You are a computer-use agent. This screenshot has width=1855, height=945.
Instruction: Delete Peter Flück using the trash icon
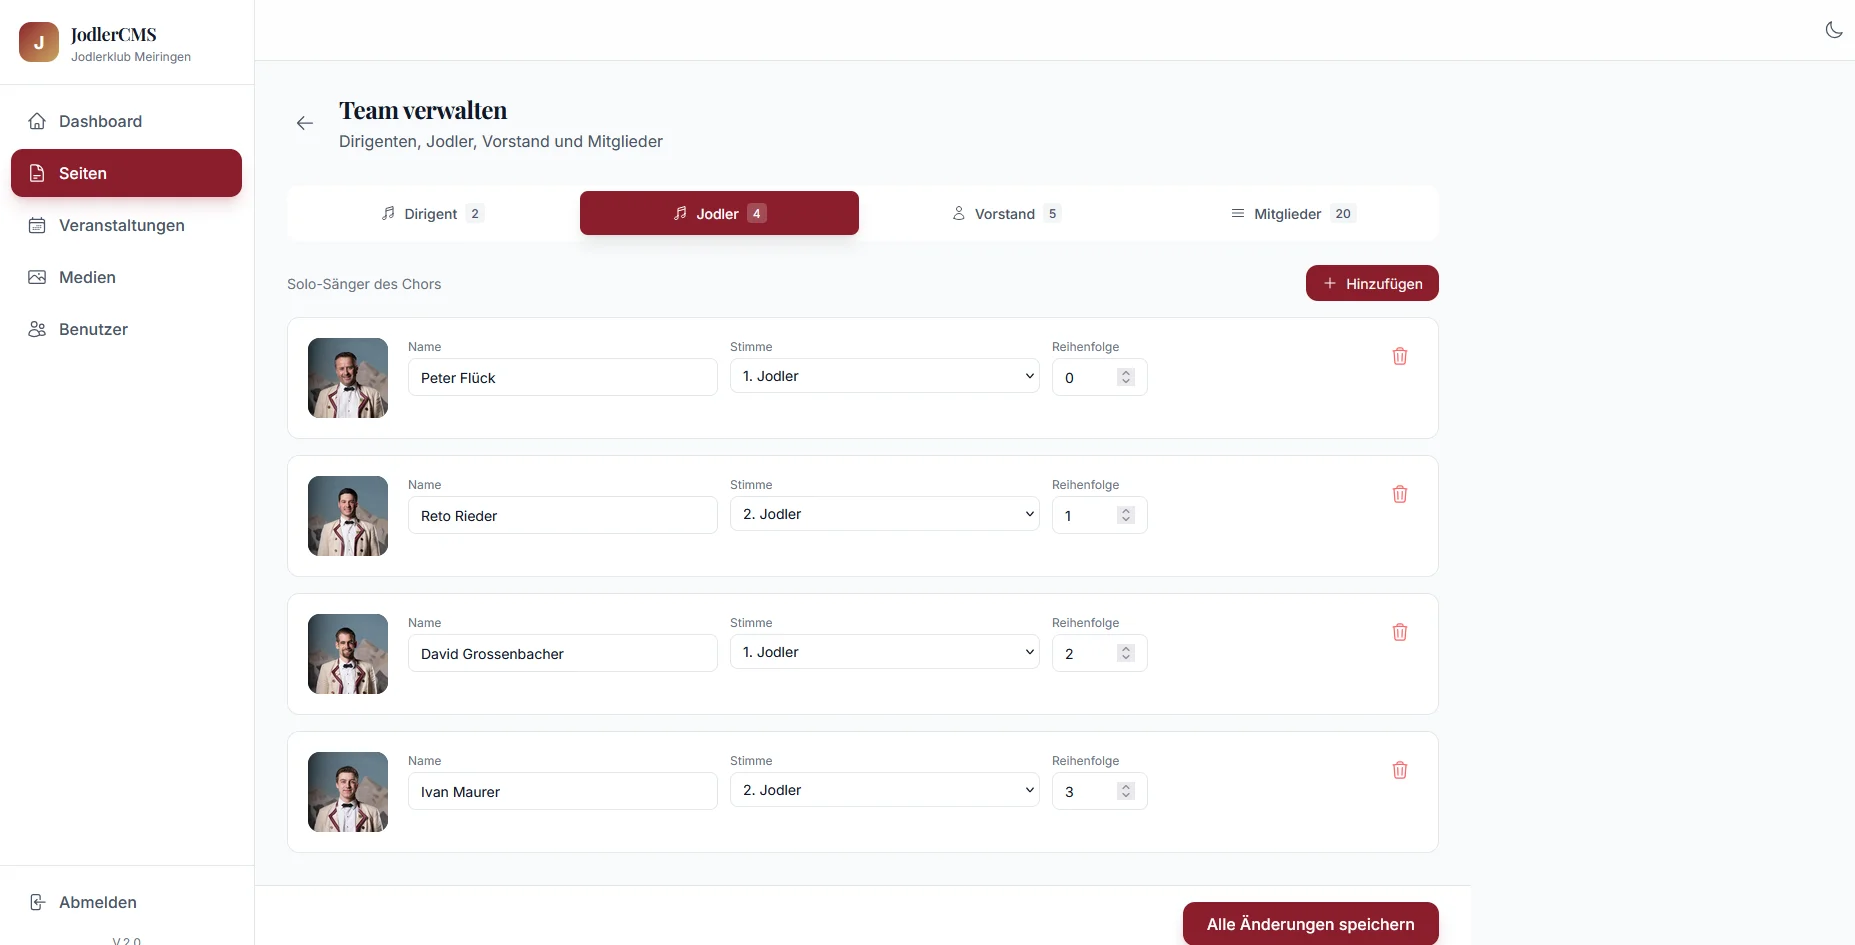[x=1399, y=356]
